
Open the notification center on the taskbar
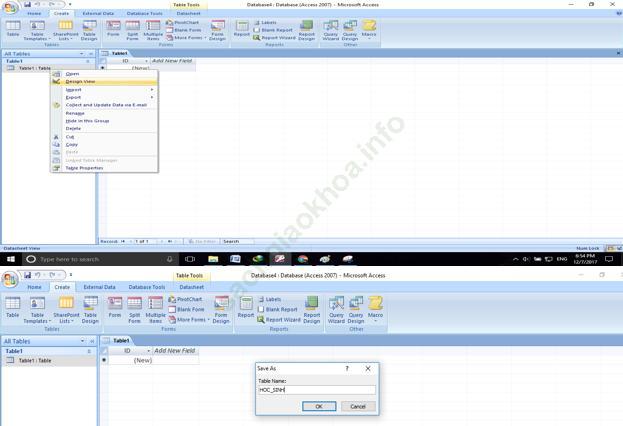609,259
